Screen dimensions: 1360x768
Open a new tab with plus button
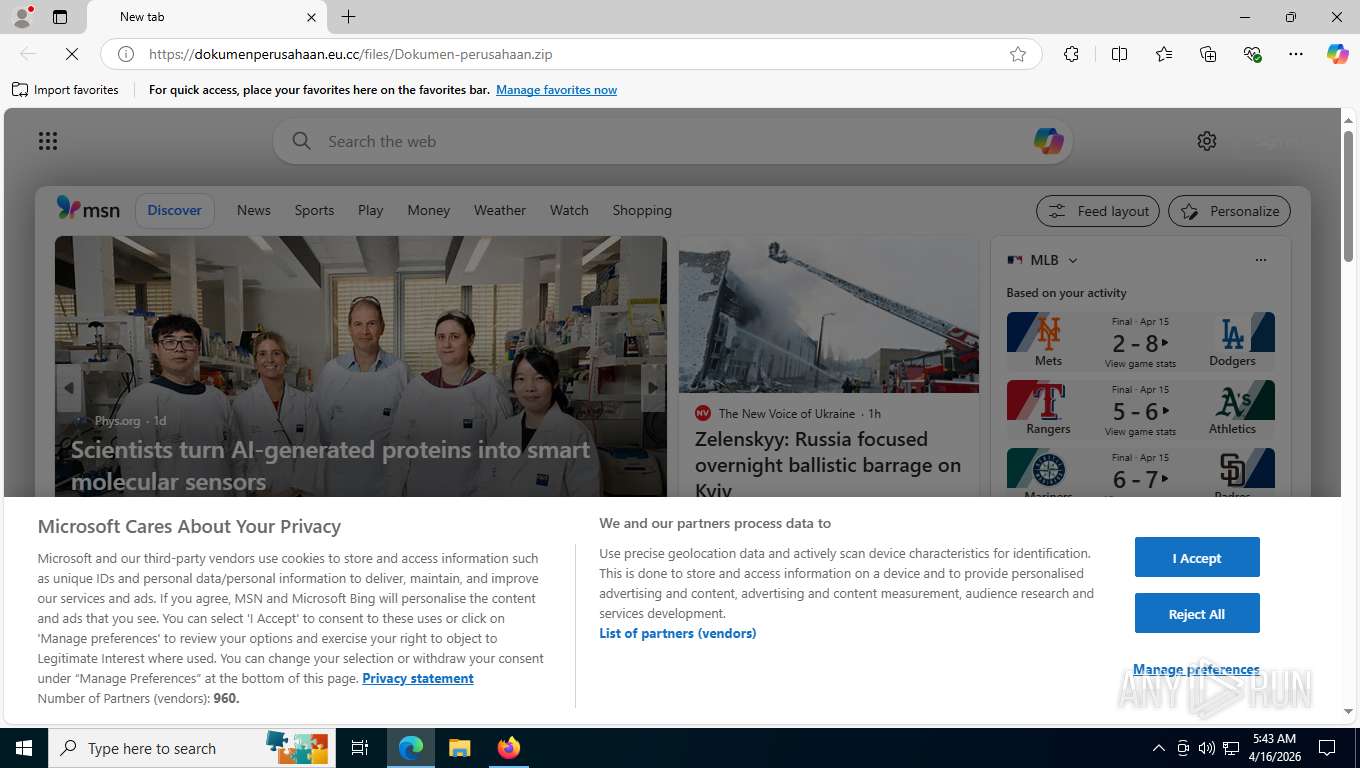tap(348, 17)
